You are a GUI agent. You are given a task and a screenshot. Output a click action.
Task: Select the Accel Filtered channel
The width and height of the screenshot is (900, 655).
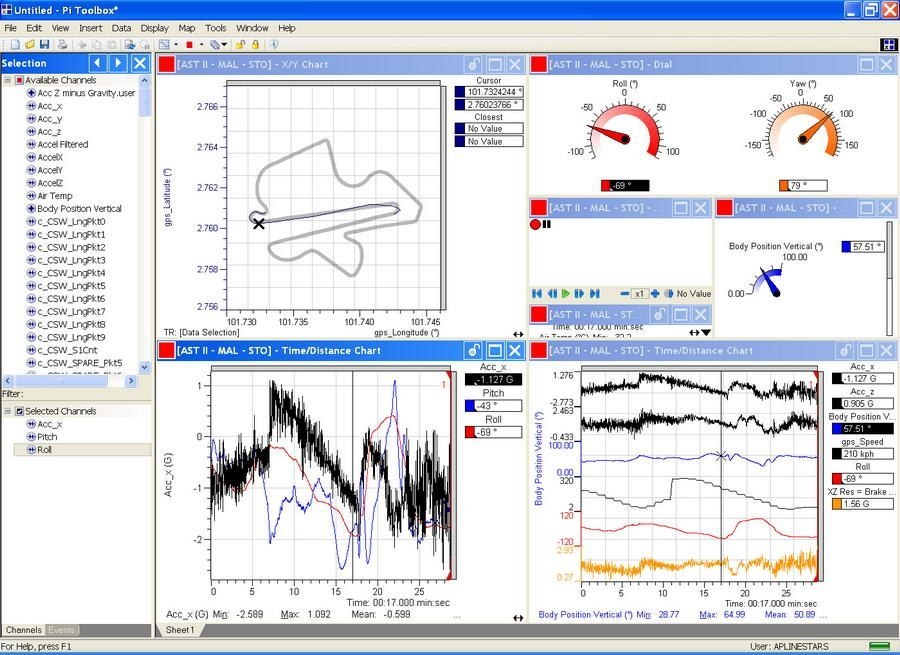(x=63, y=144)
